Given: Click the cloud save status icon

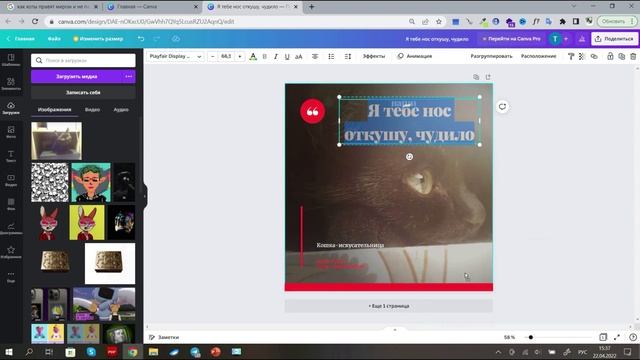Looking at the screenshot, I should [176, 39].
